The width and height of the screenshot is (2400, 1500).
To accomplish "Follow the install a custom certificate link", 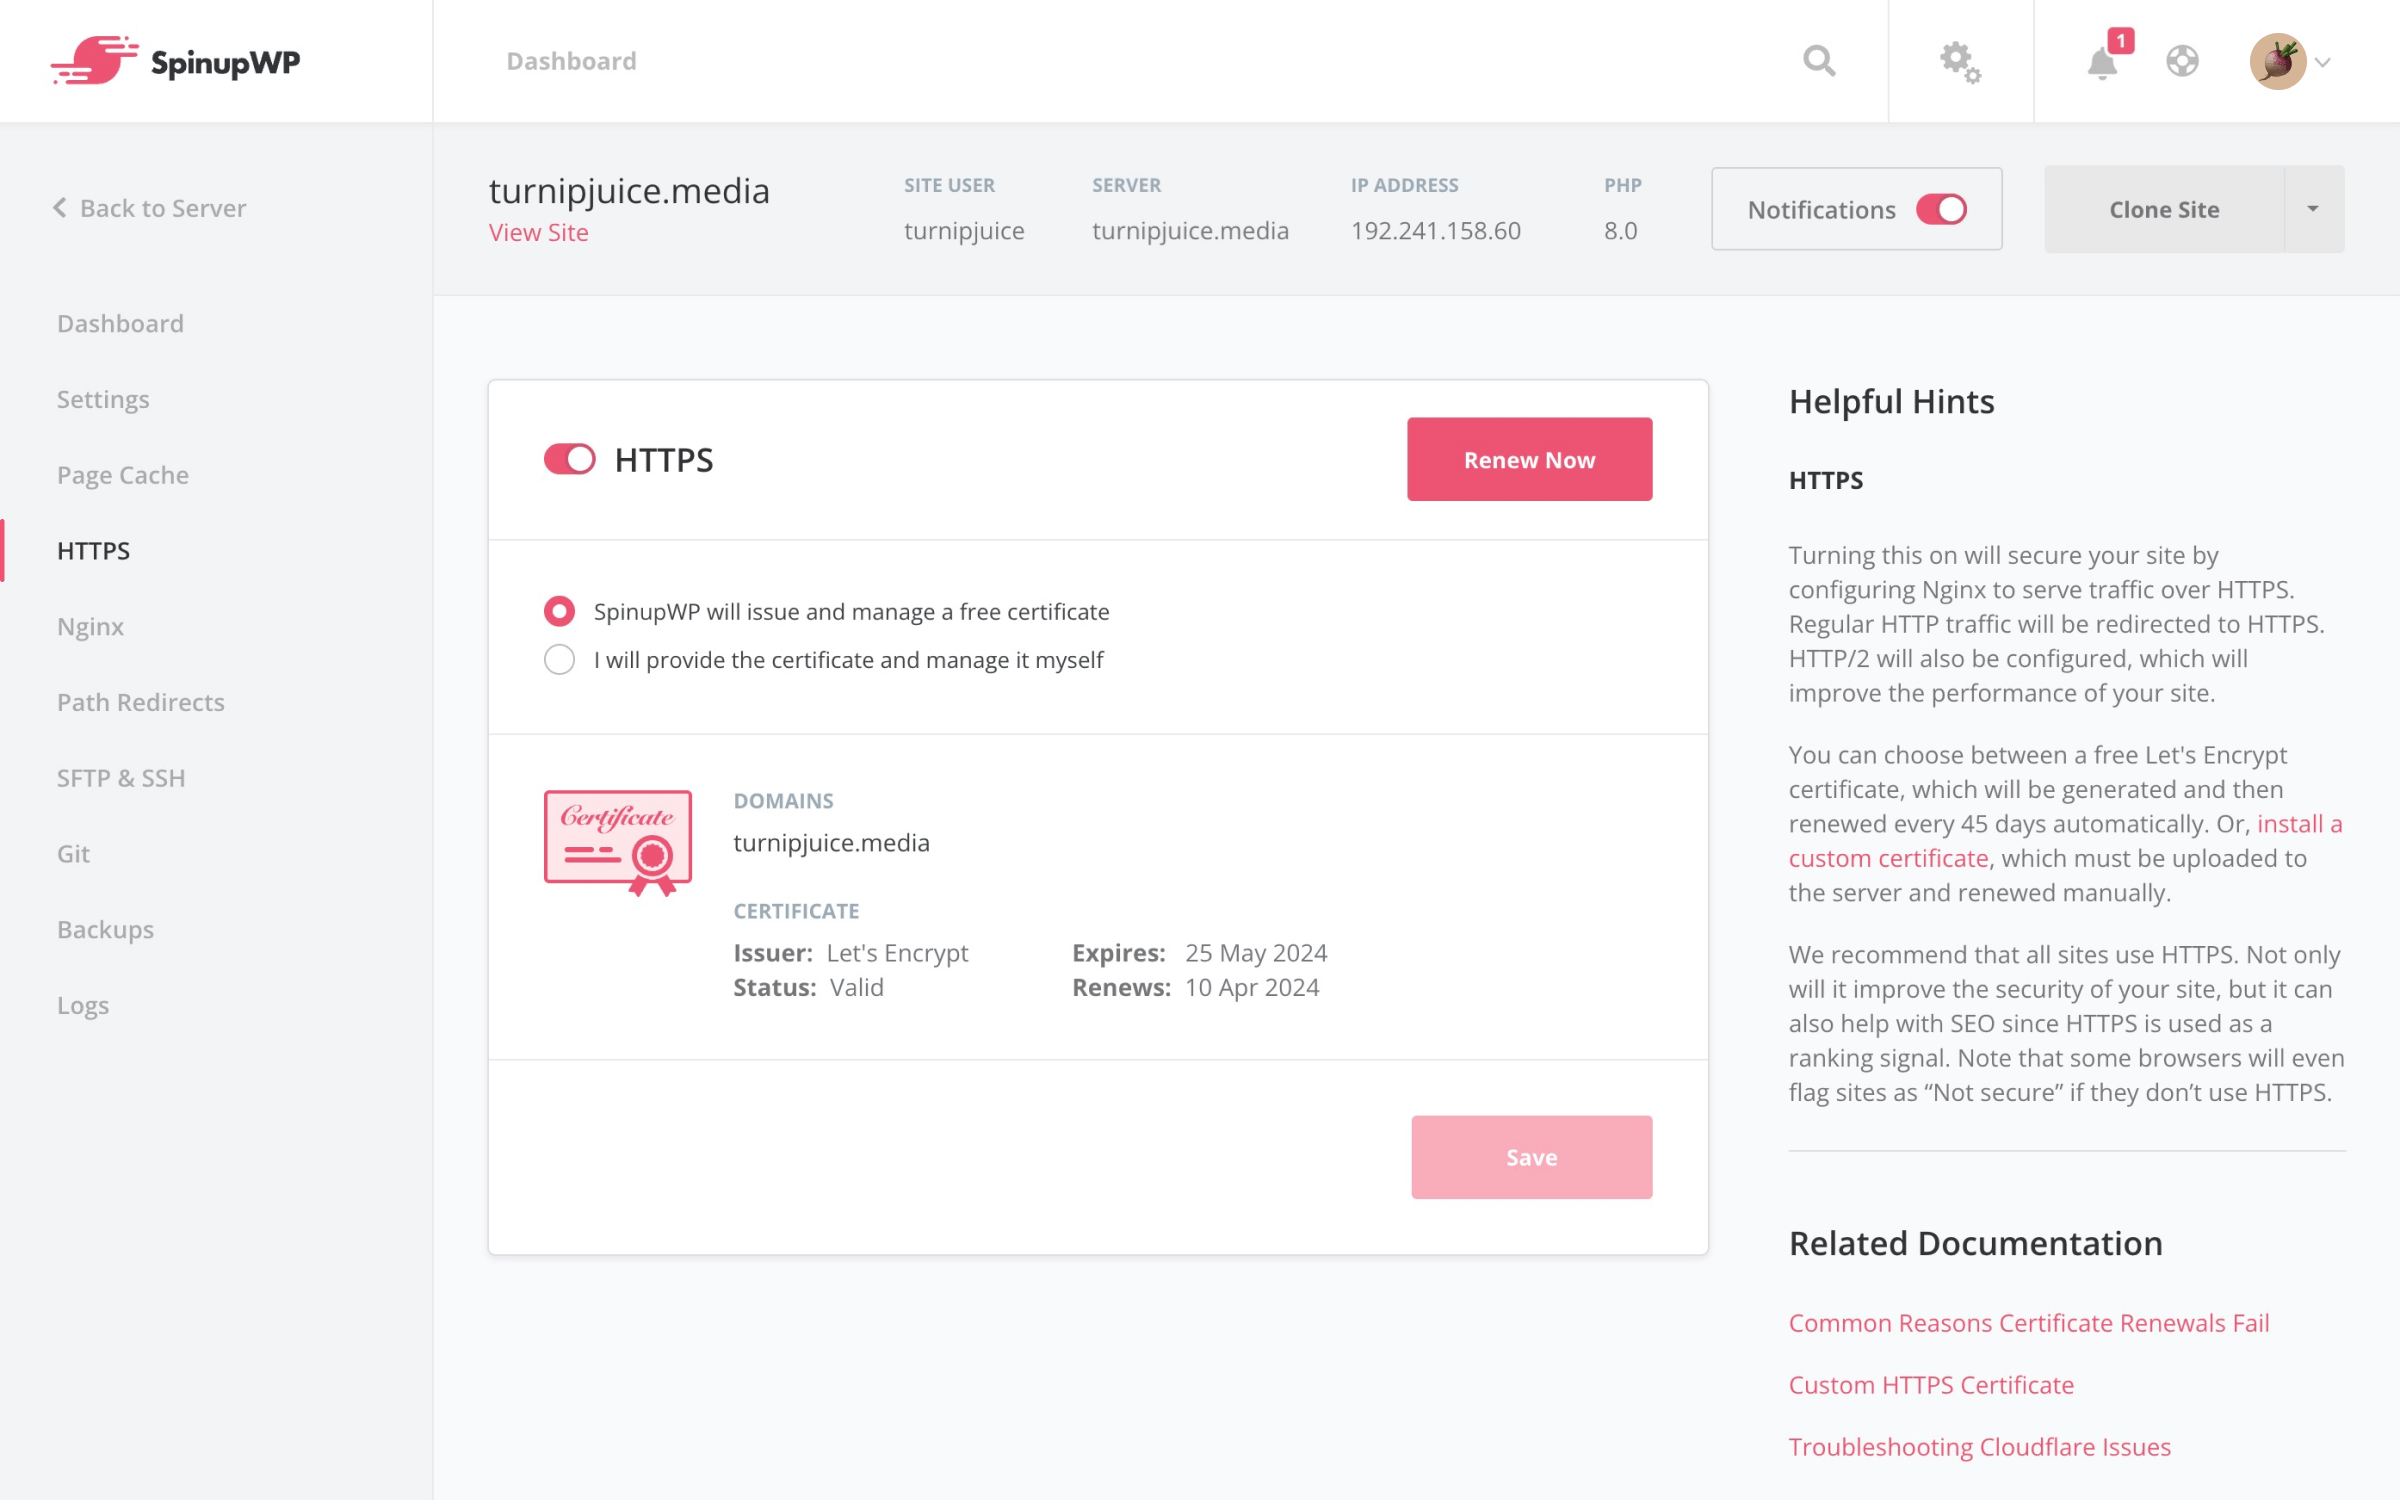I will click(x=2299, y=824).
